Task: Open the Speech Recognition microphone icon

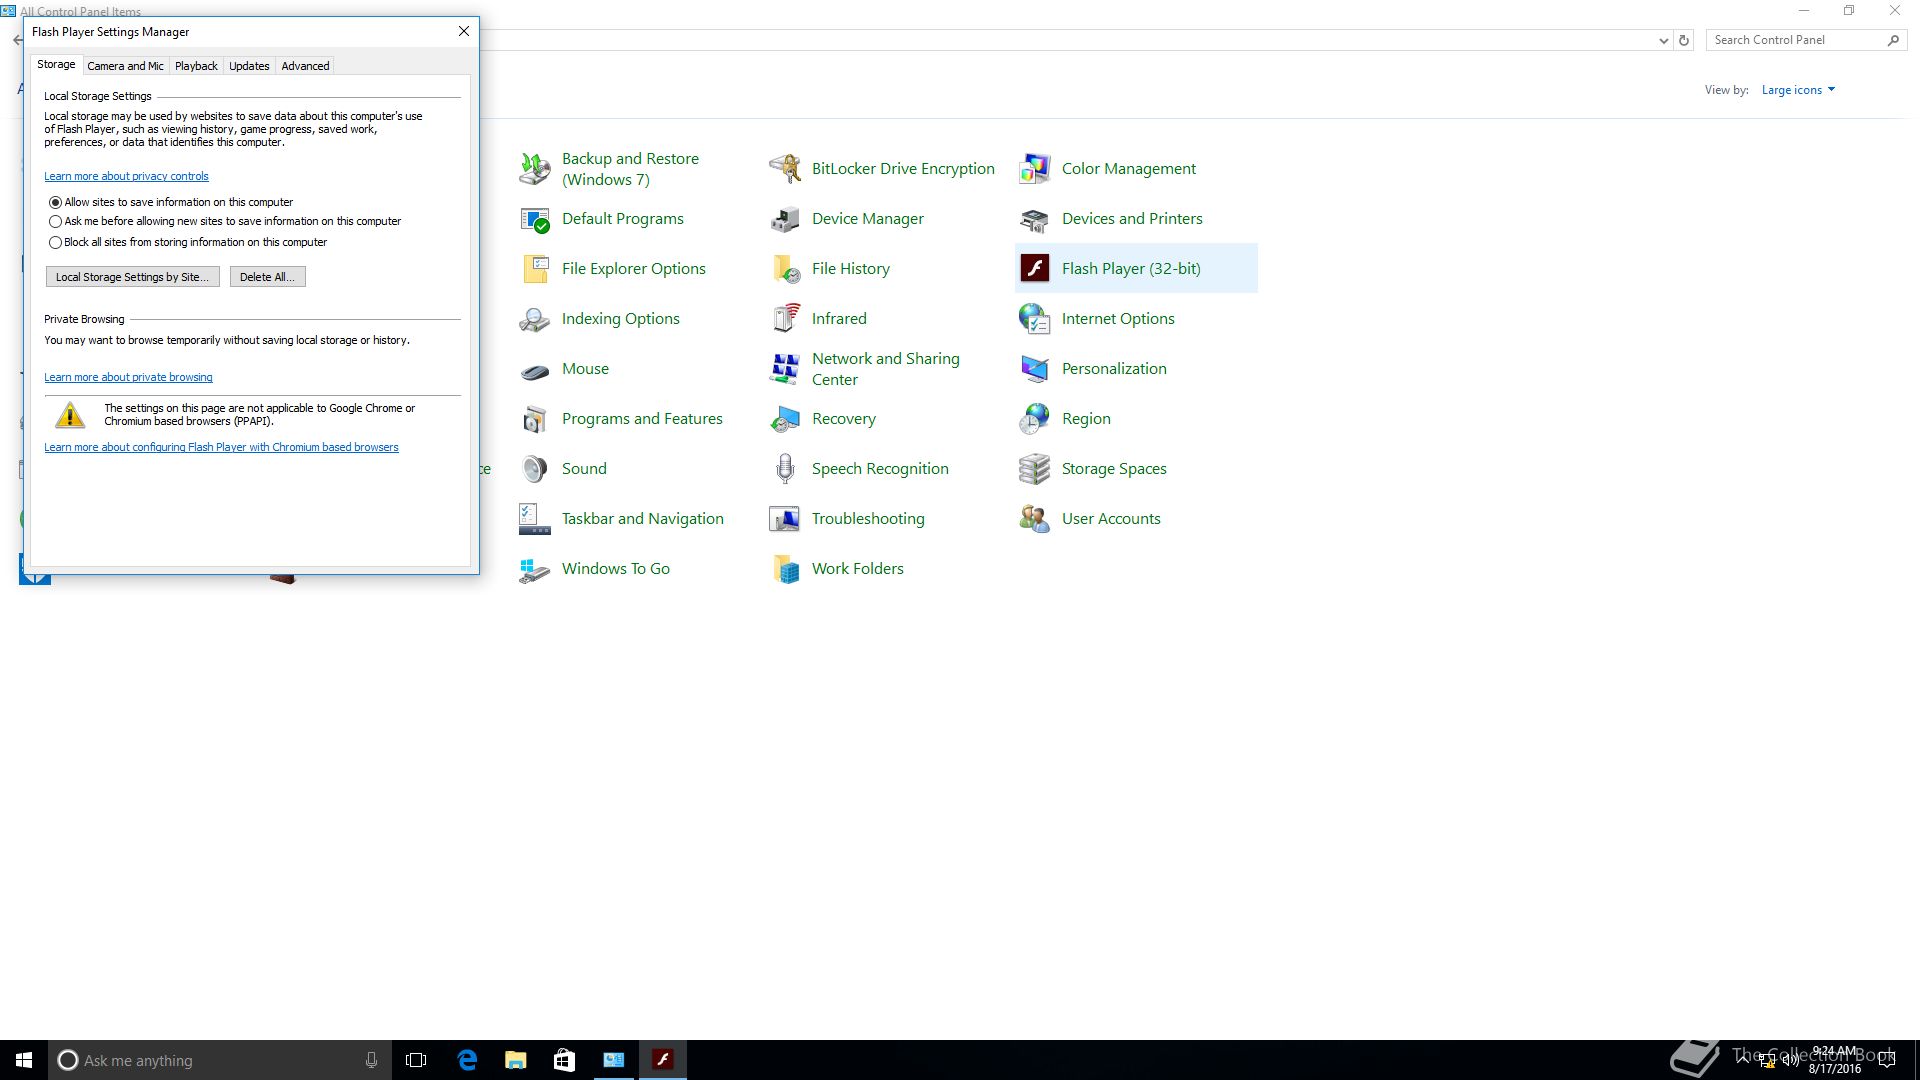Action: pyautogui.click(x=785, y=468)
